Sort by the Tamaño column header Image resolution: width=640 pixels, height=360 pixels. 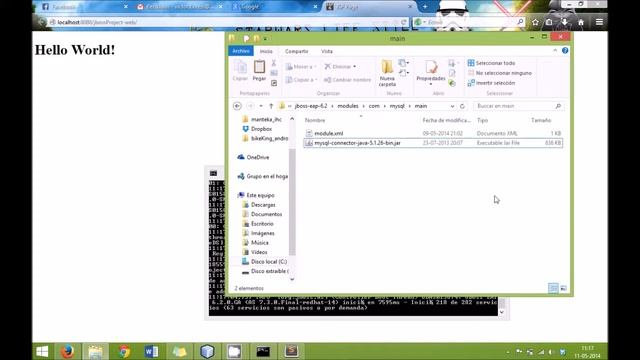[x=541, y=120]
